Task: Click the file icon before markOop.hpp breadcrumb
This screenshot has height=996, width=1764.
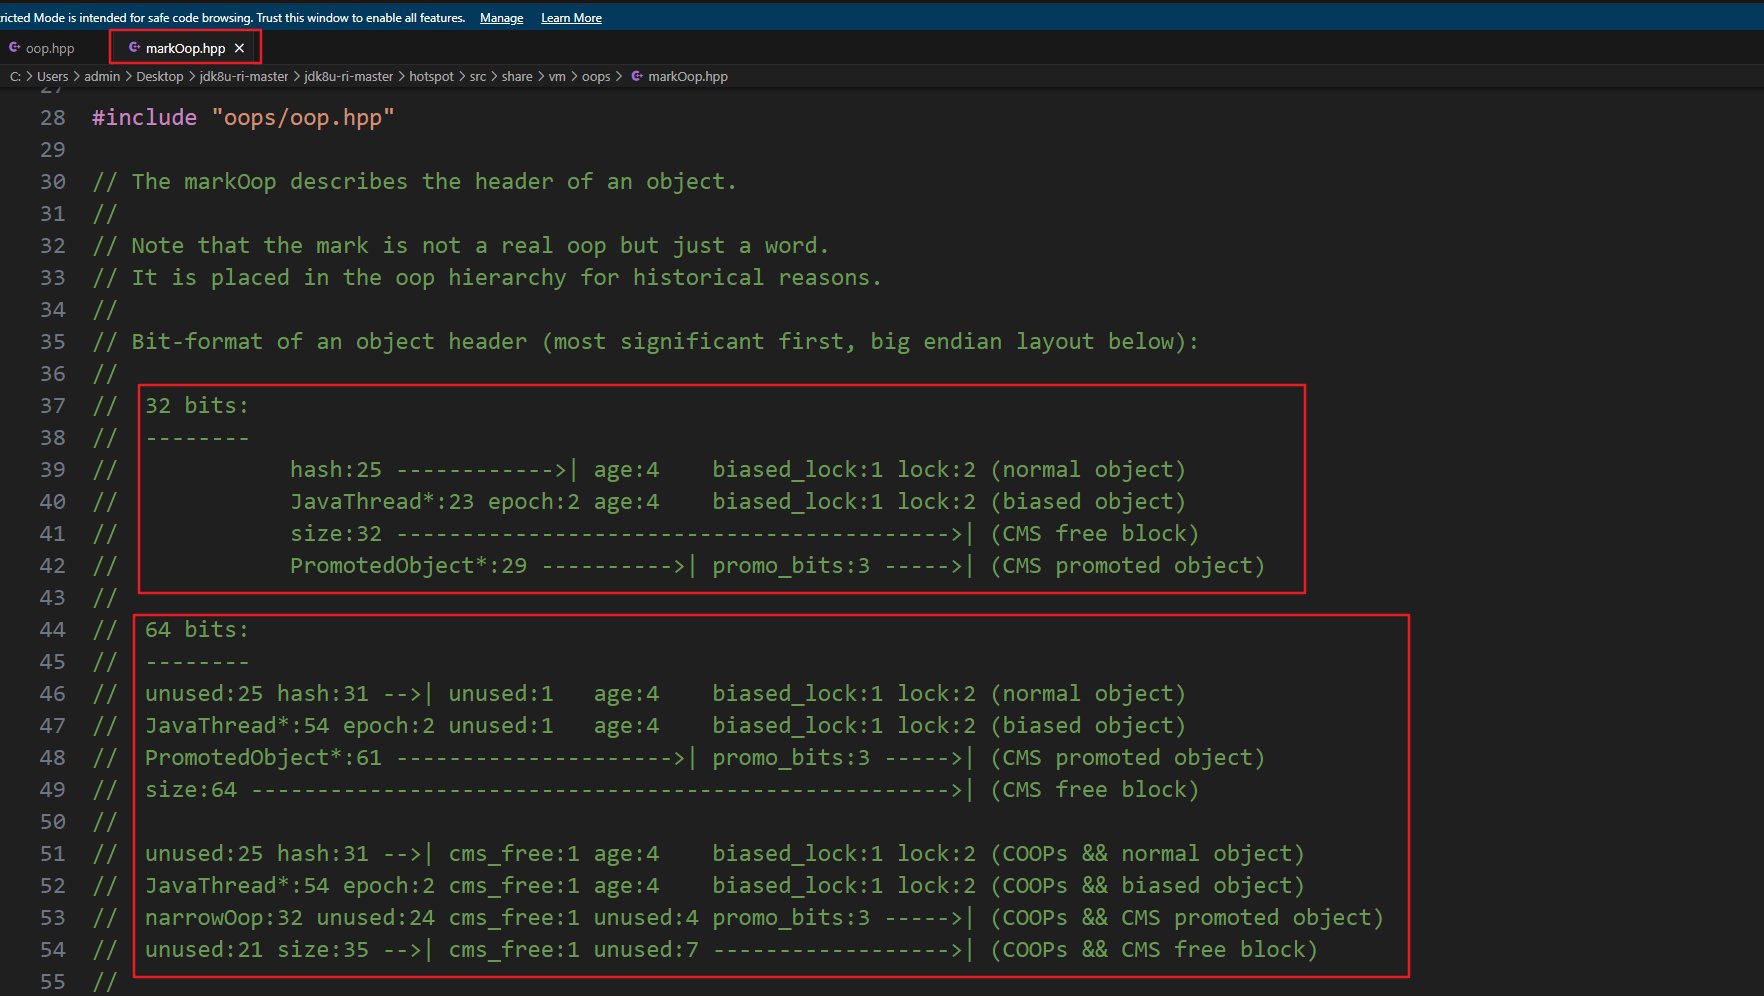Action: [x=637, y=76]
